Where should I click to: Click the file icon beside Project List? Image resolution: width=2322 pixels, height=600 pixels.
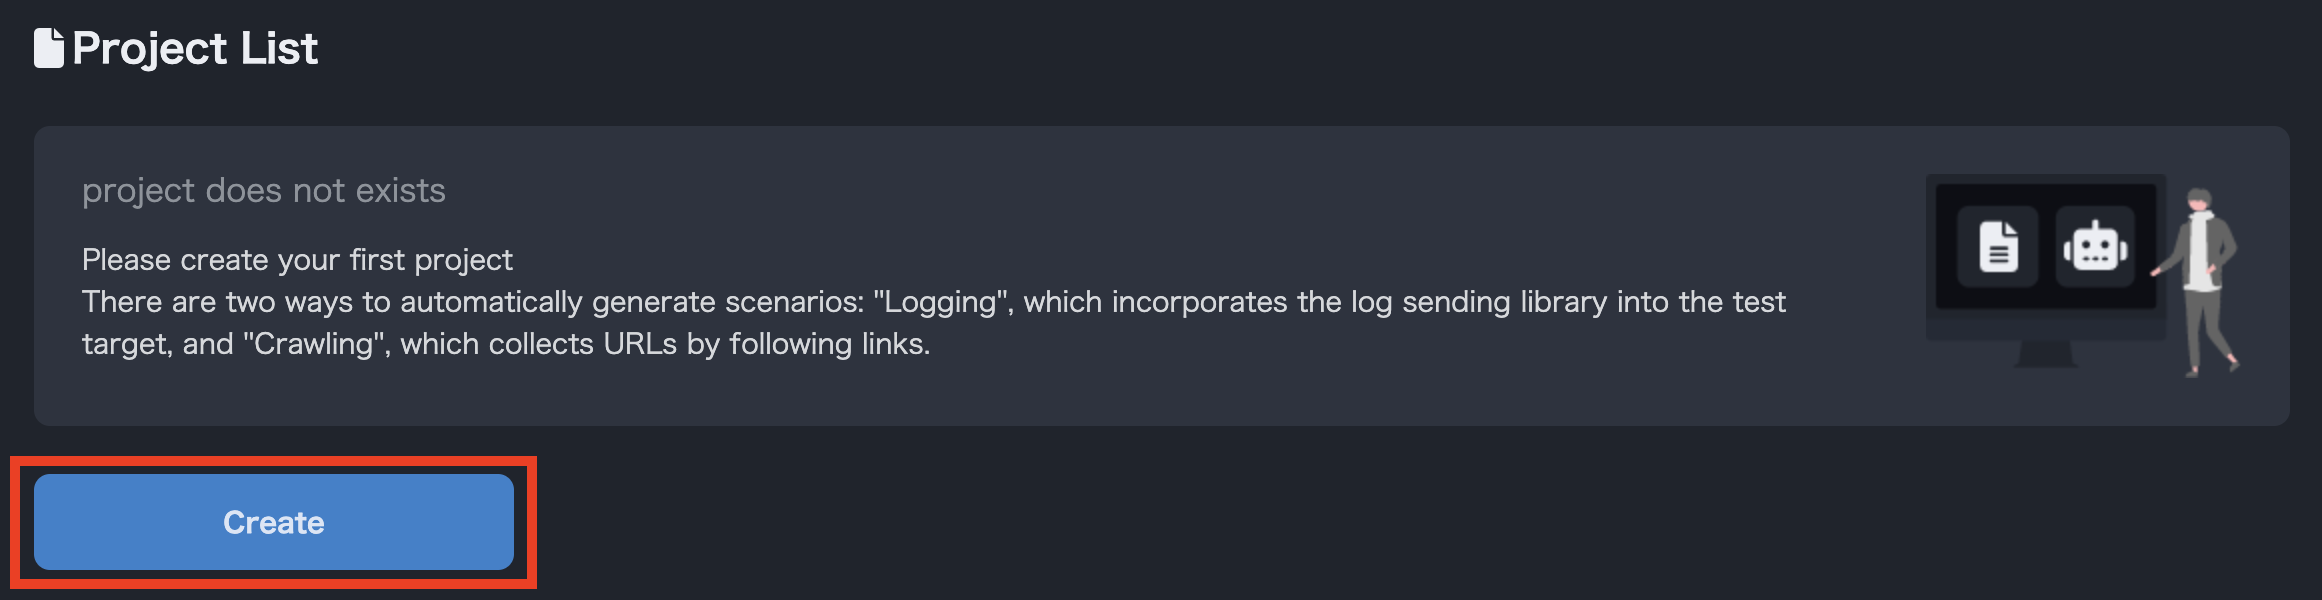coord(48,48)
